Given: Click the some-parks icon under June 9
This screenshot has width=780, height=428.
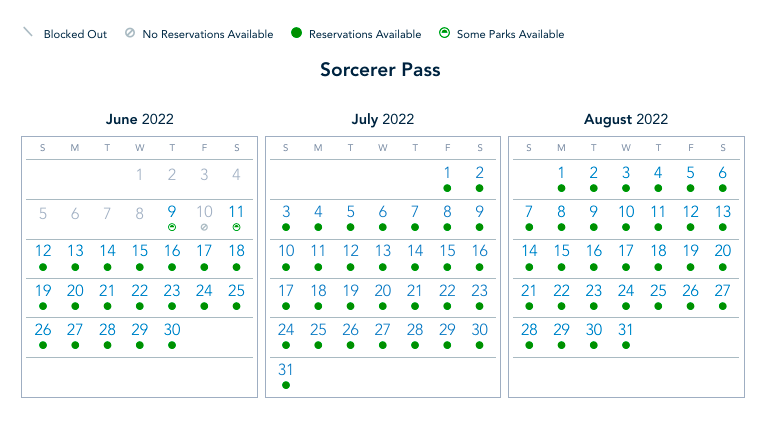Looking at the screenshot, I should (172, 227).
